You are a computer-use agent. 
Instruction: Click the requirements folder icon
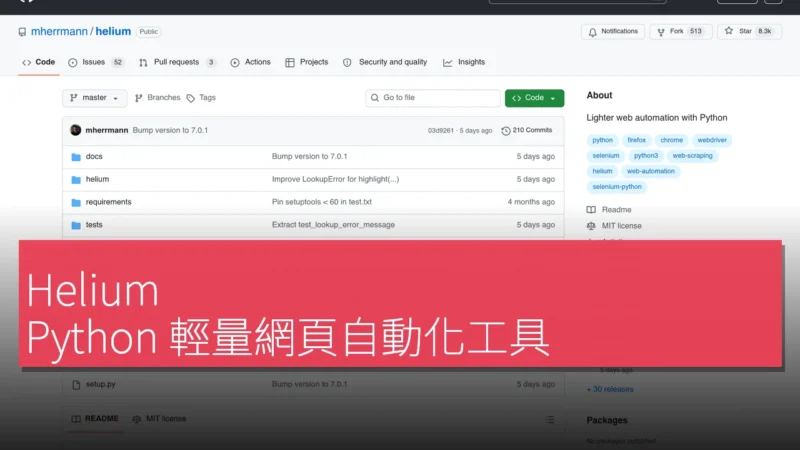76,203
